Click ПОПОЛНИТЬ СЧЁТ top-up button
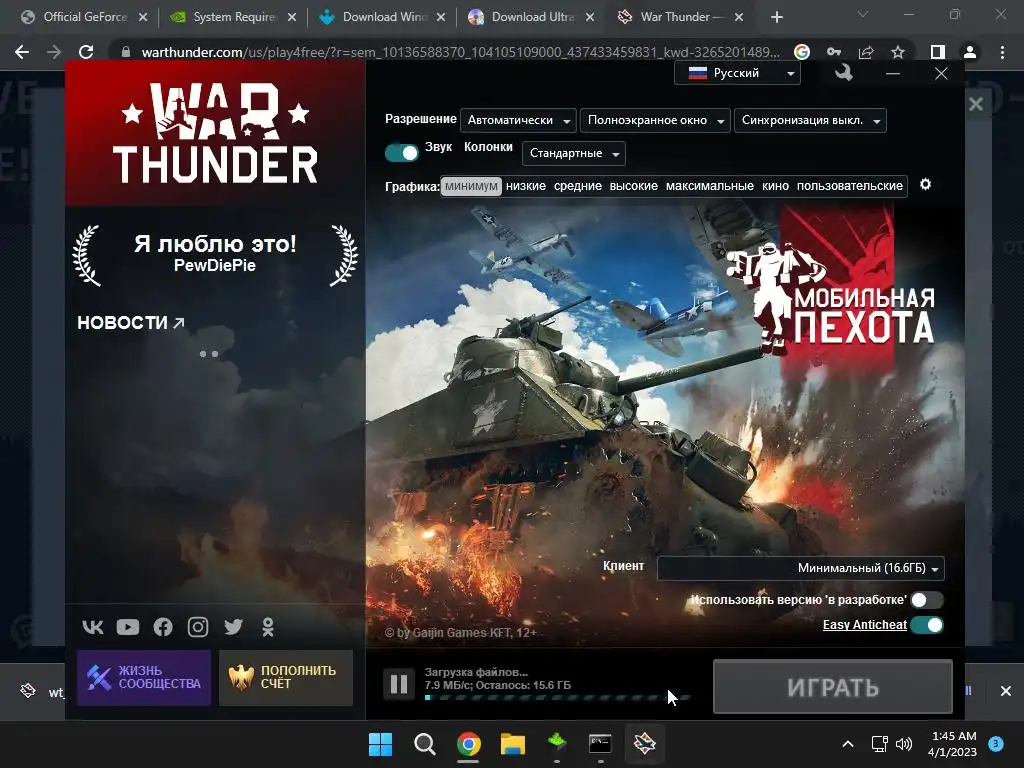Screen dimensions: 1024x768 pyautogui.click(x=286, y=678)
